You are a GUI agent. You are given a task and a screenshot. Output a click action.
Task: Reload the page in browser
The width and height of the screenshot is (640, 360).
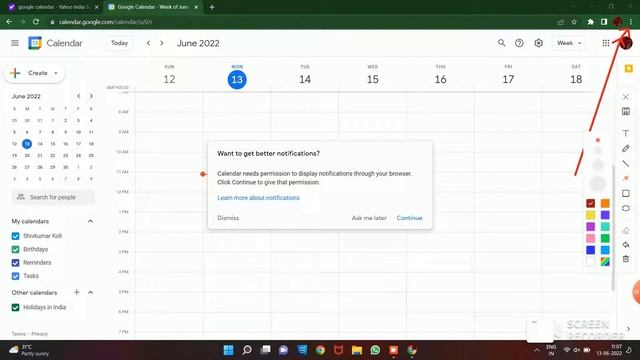pos(36,22)
